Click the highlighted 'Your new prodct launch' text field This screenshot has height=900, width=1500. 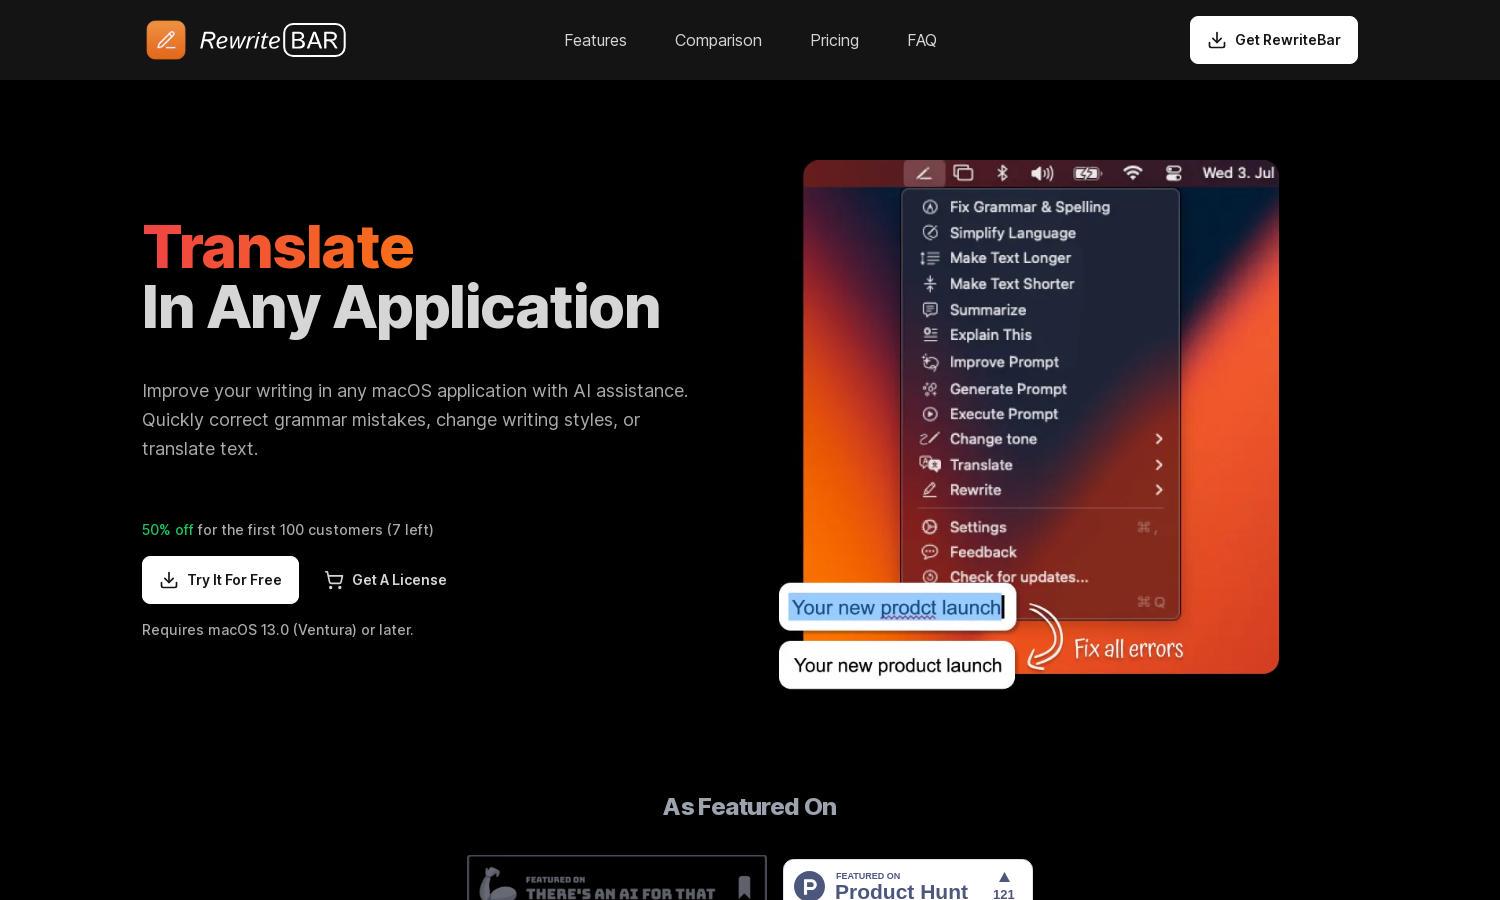pyautogui.click(x=897, y=607)
